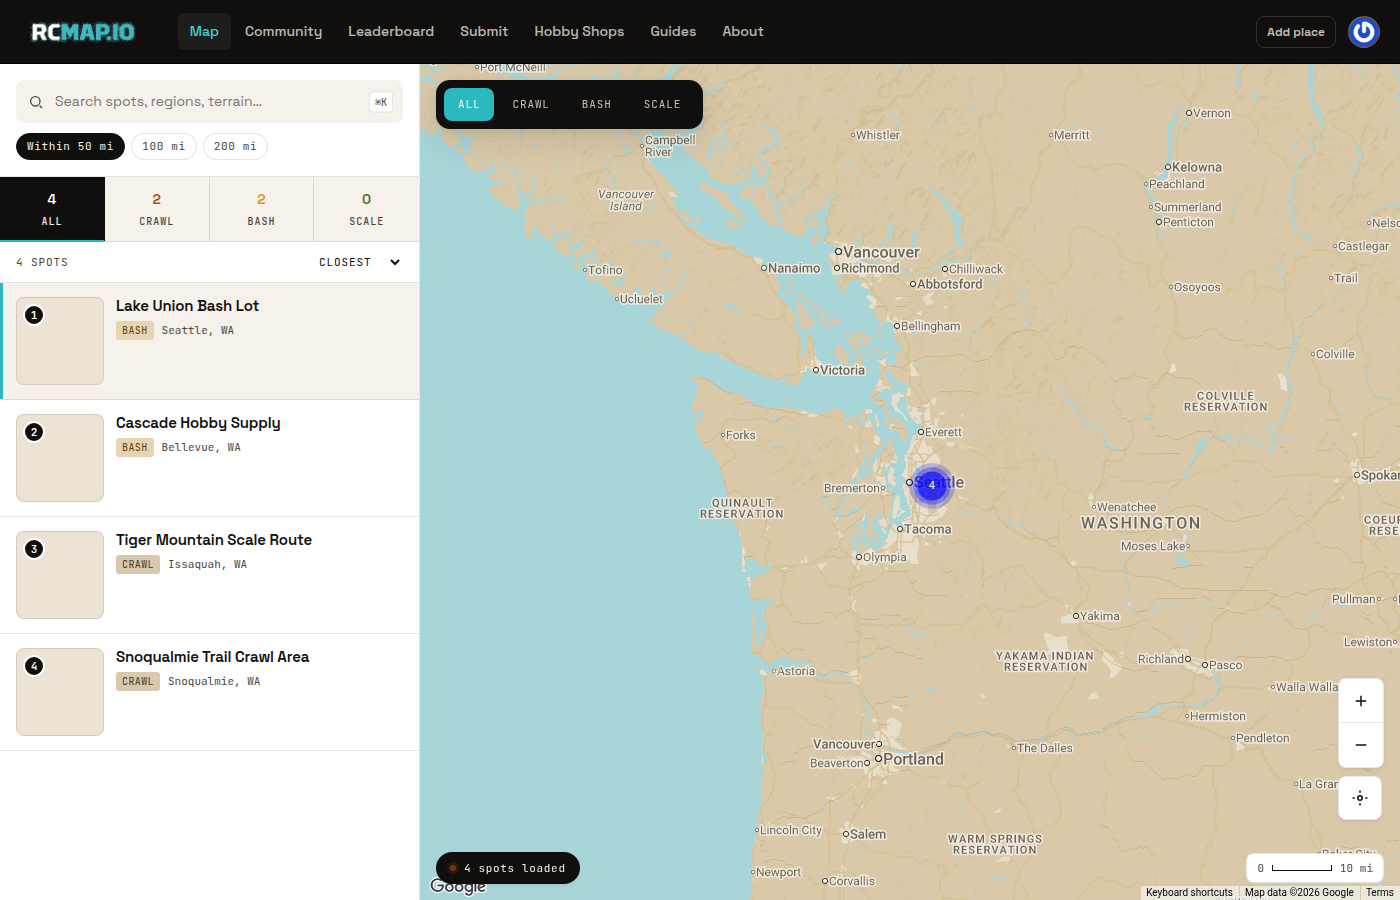The height and width of the screenshot is (900, 1400).
Task: Select Lake Union Bash Lot title
Action: point(187,306)
